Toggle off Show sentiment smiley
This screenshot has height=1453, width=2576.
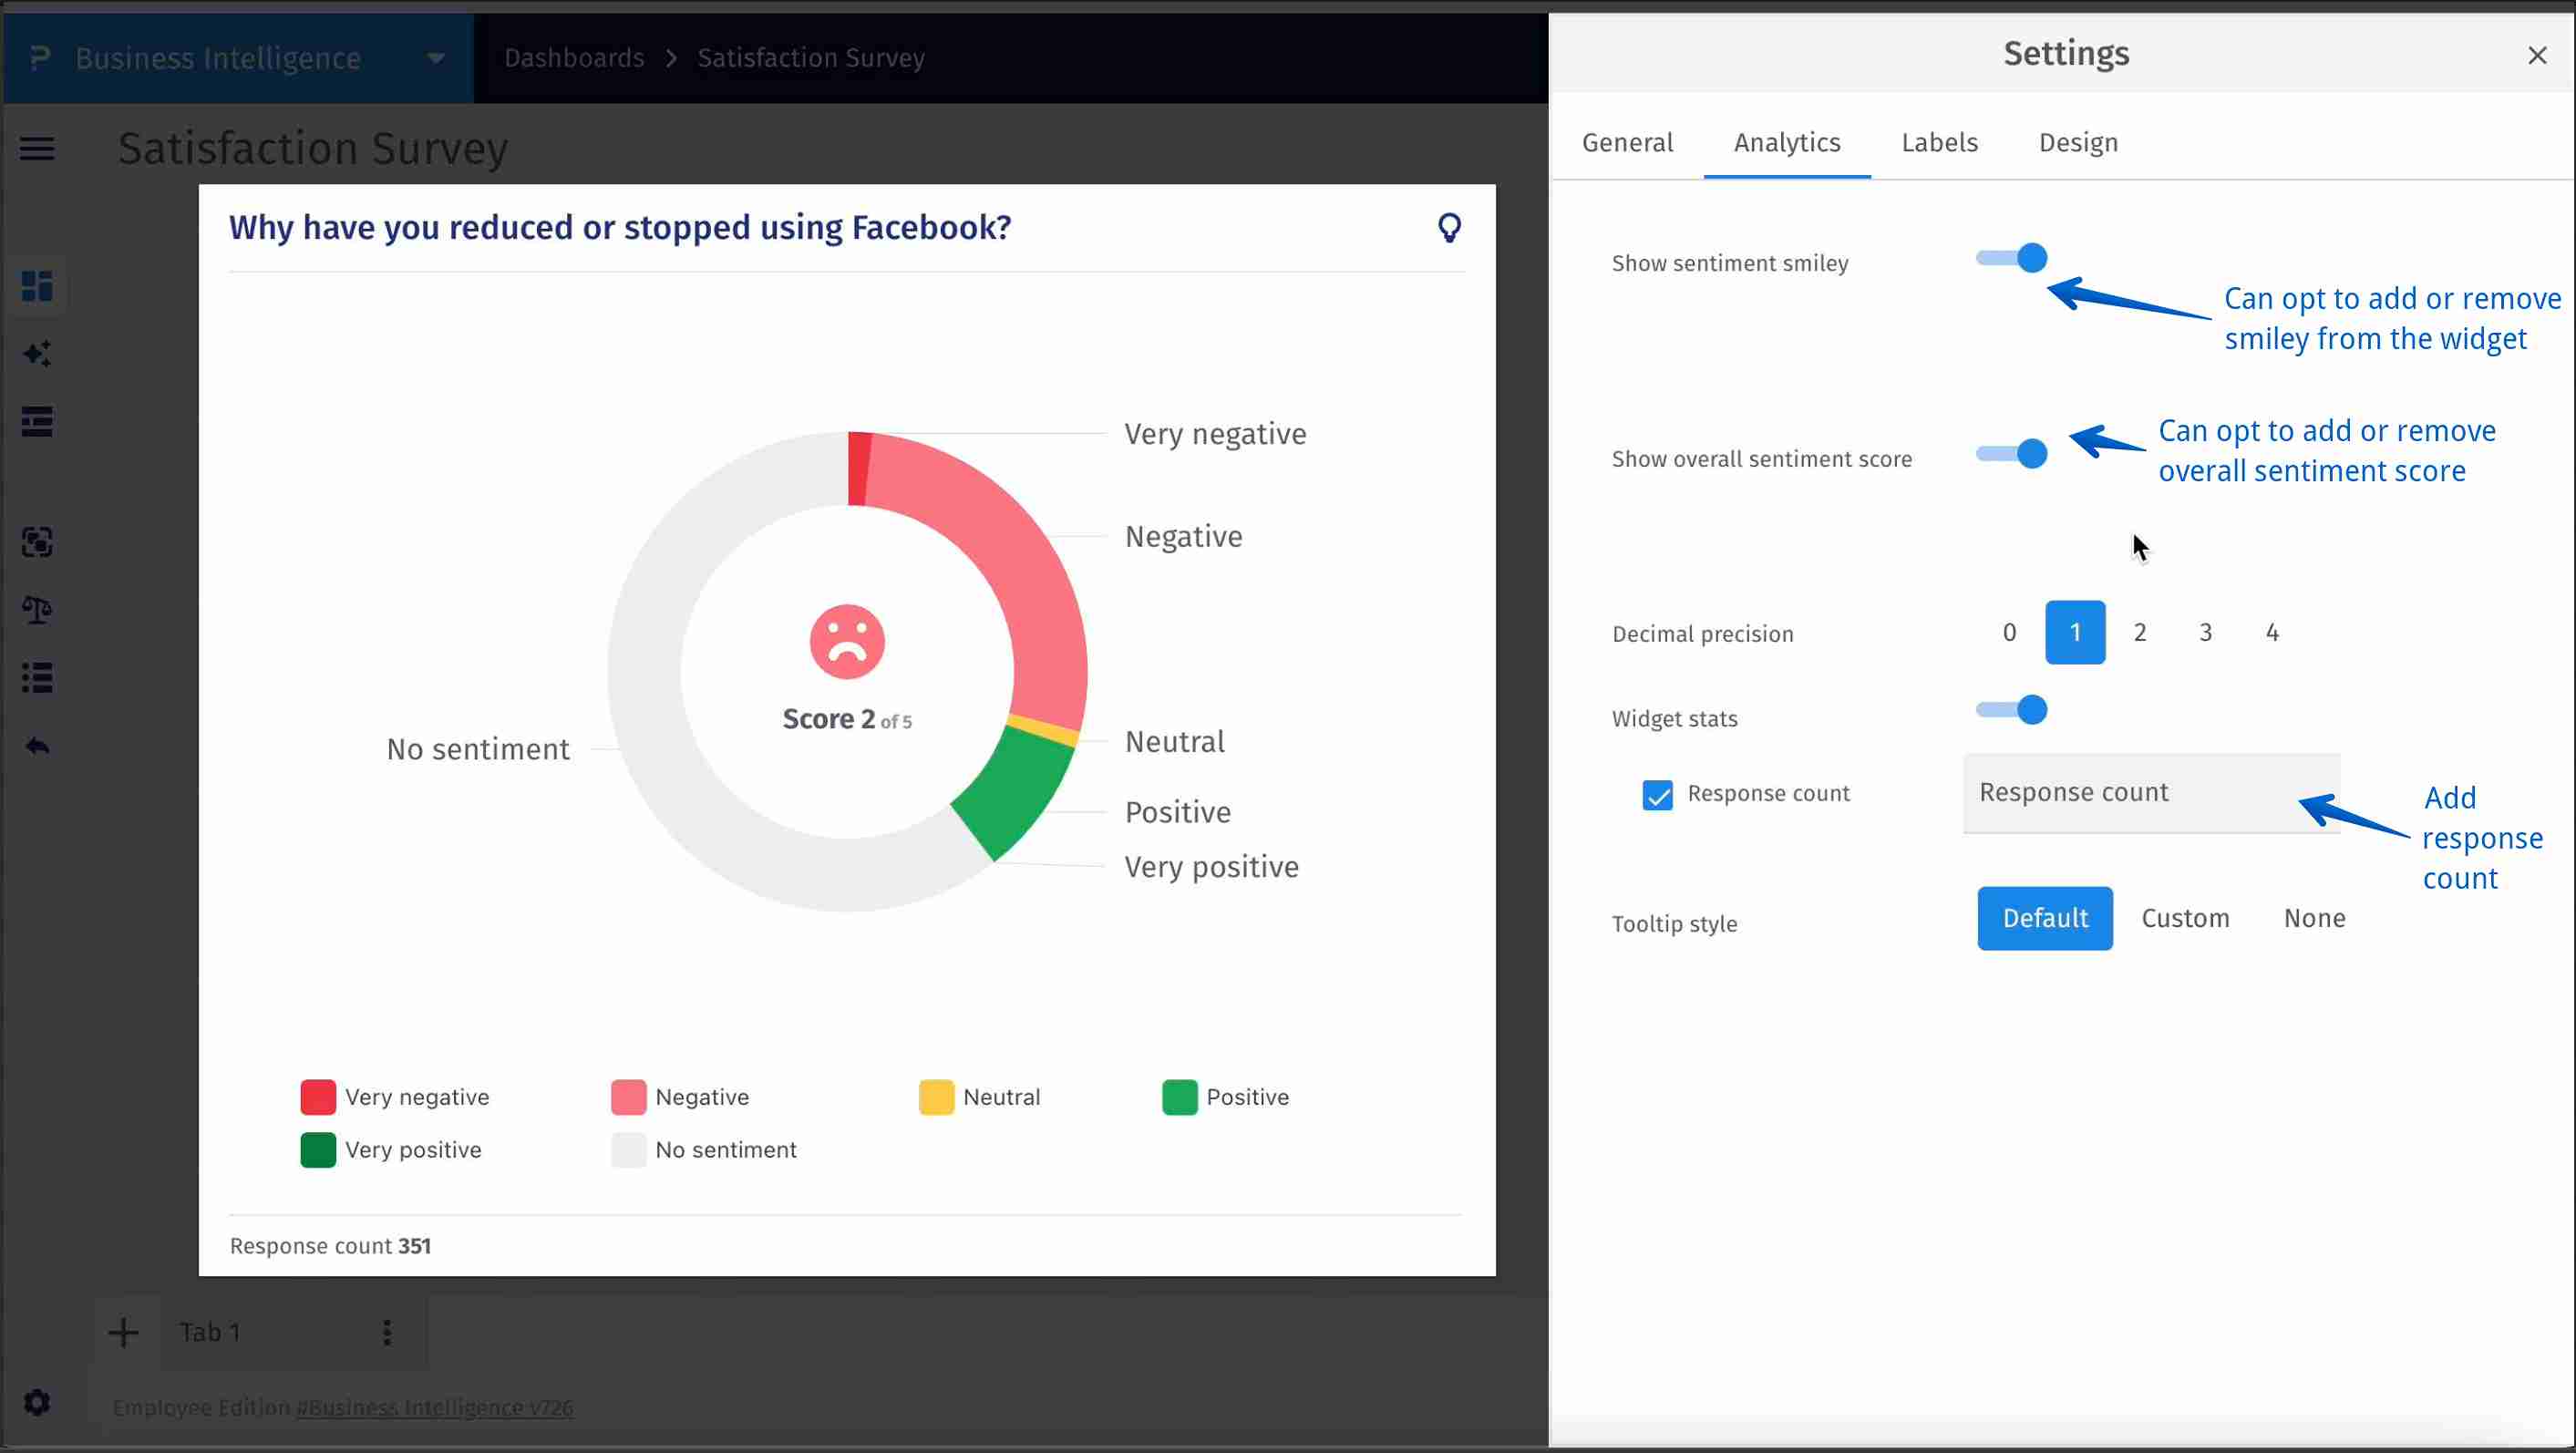2011,257
